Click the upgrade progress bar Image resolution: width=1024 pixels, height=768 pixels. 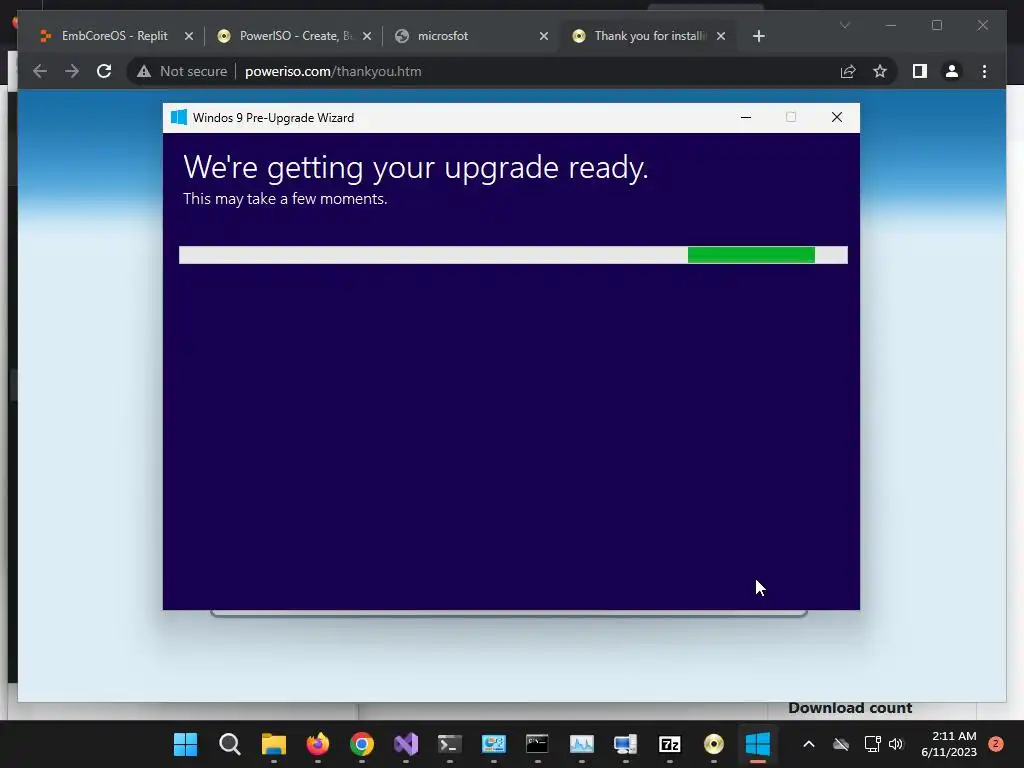click(x=513, y=255)
